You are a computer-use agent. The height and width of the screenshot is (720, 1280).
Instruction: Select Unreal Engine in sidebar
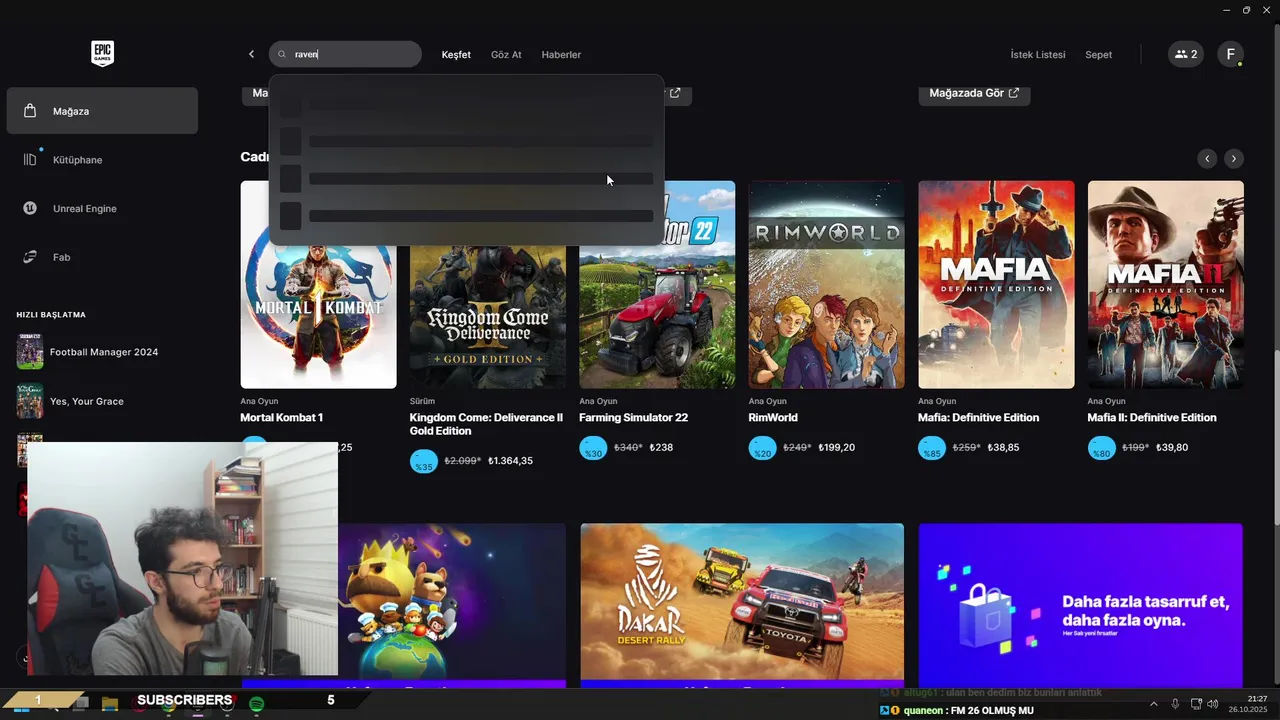coord(102,209)
